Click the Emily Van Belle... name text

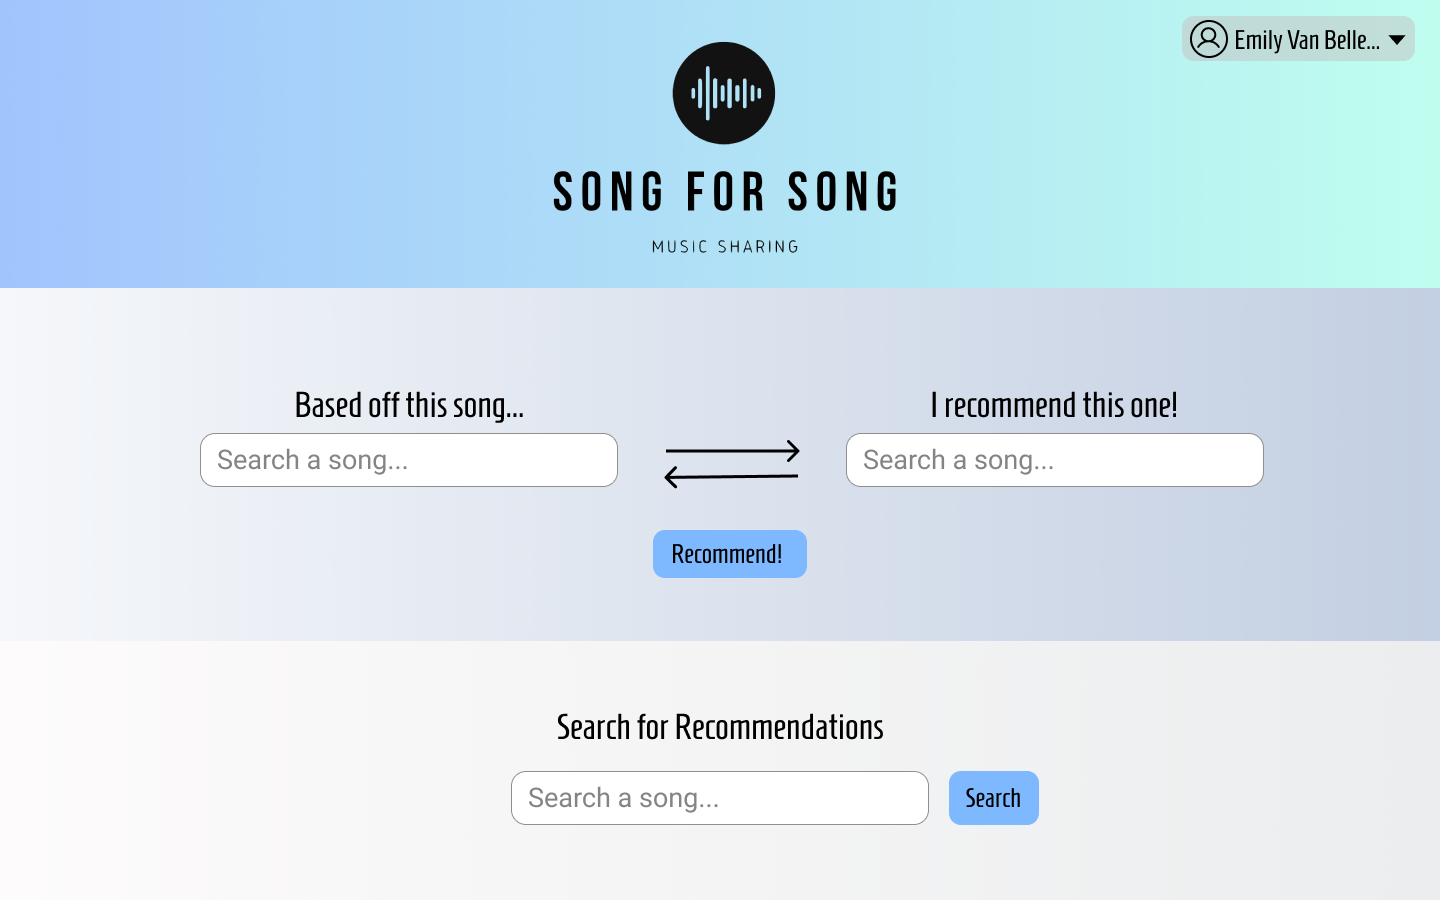[1307, 40]
